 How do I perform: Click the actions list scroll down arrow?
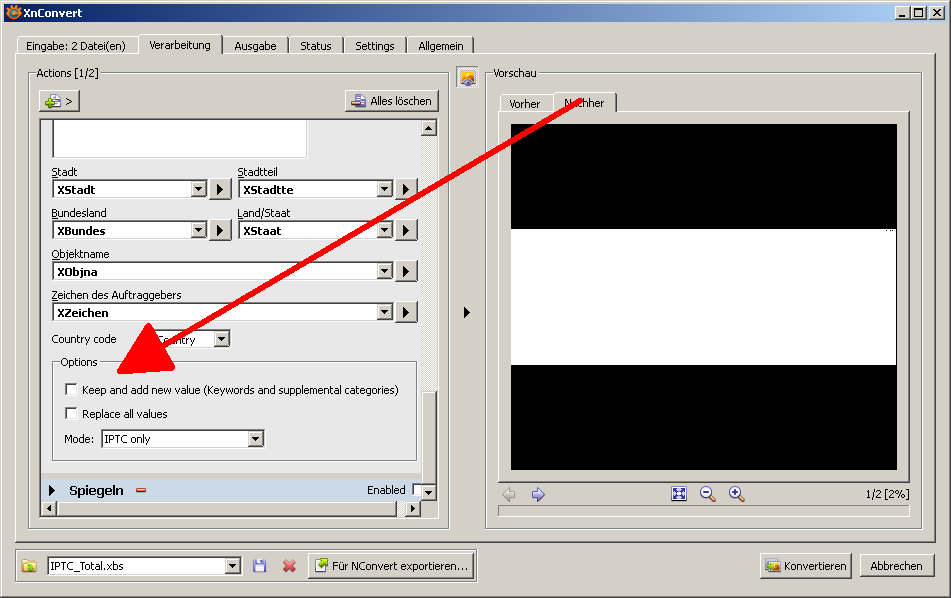point(429,492)
